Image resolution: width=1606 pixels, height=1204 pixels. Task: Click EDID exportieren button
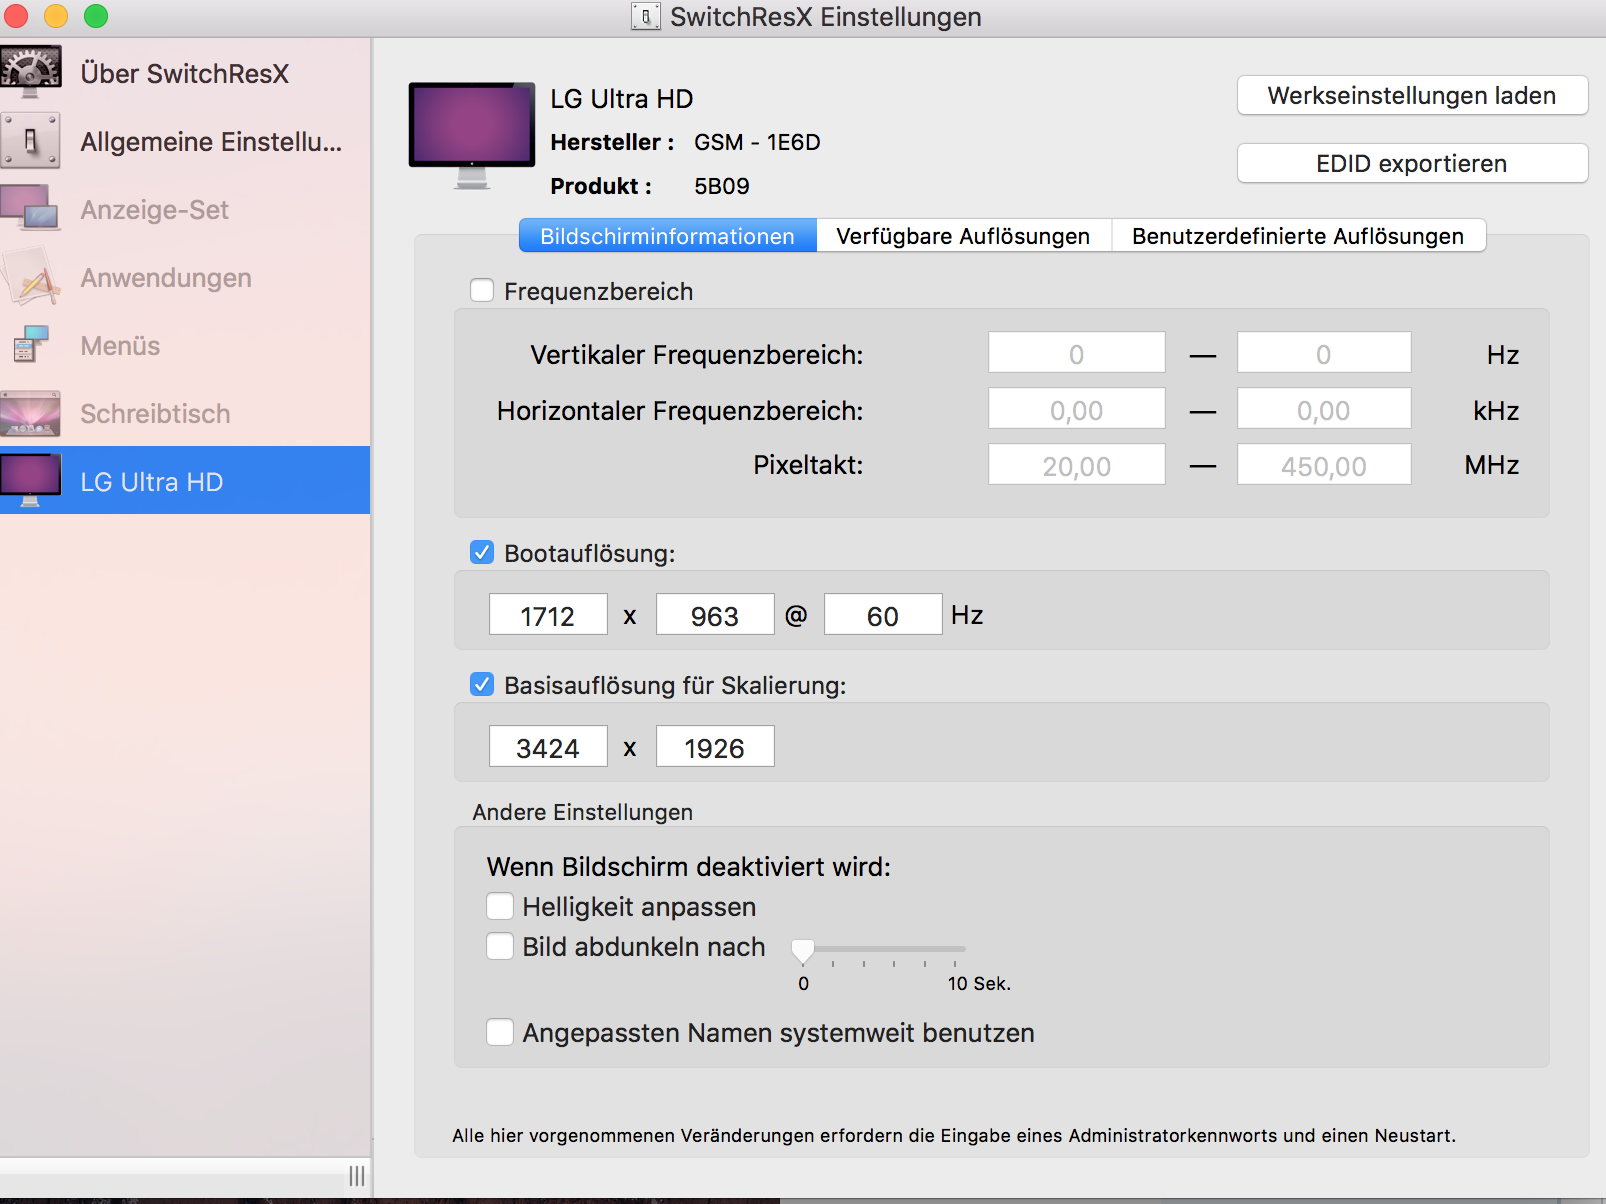click(x=1412, y=164)
